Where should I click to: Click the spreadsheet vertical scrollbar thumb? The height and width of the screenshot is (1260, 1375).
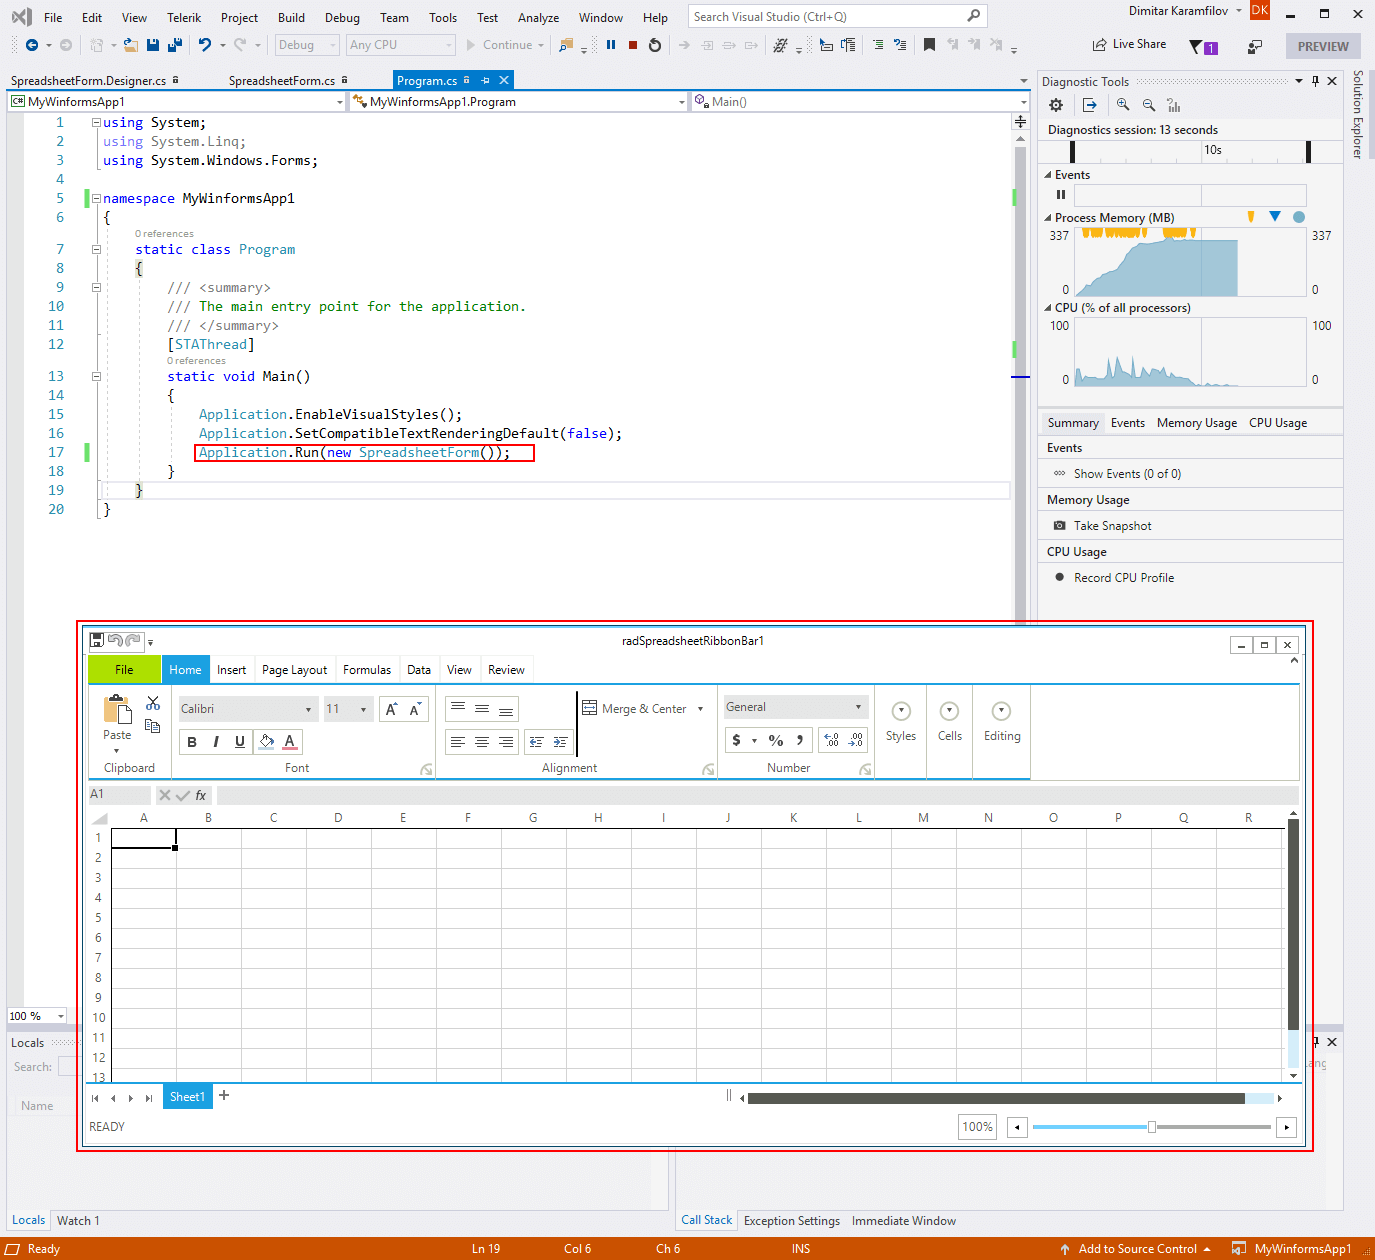[1293, 924]
